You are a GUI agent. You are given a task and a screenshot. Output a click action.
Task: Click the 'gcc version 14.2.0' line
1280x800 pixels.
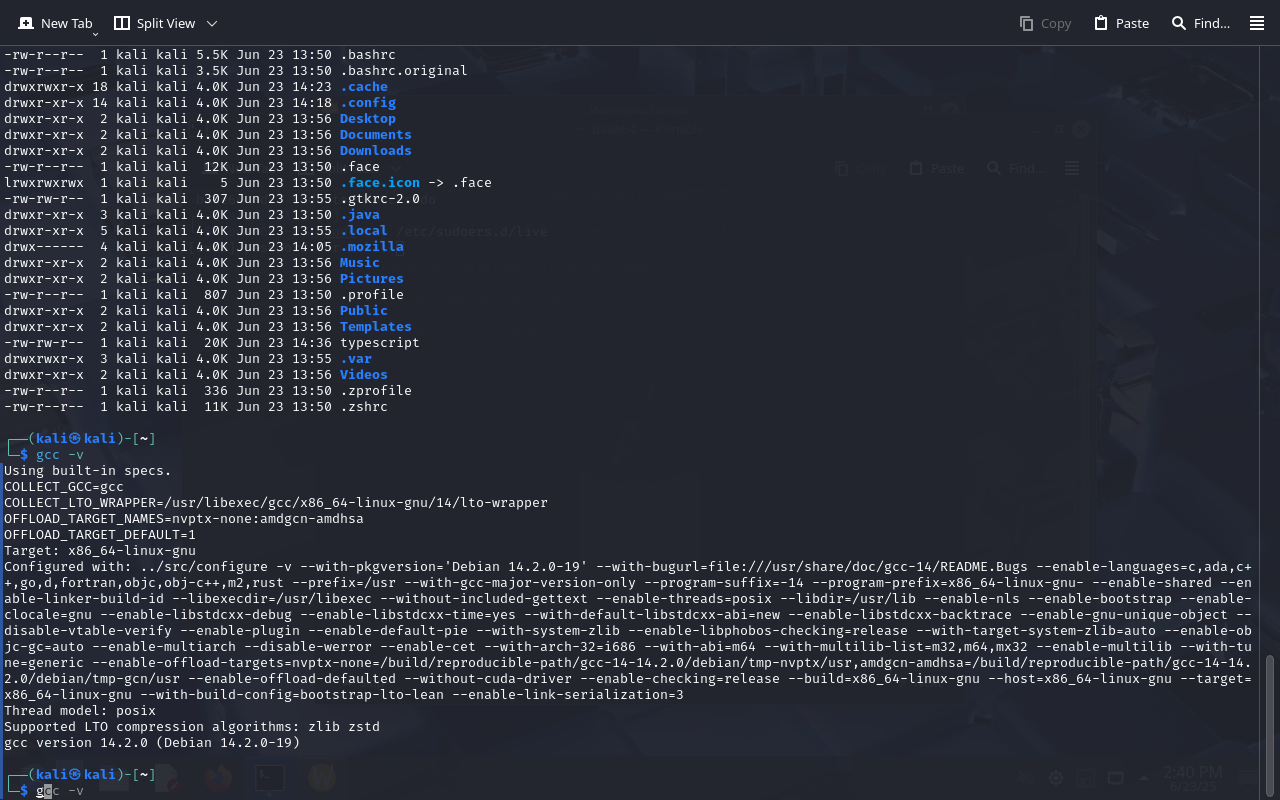click(152, 743)
